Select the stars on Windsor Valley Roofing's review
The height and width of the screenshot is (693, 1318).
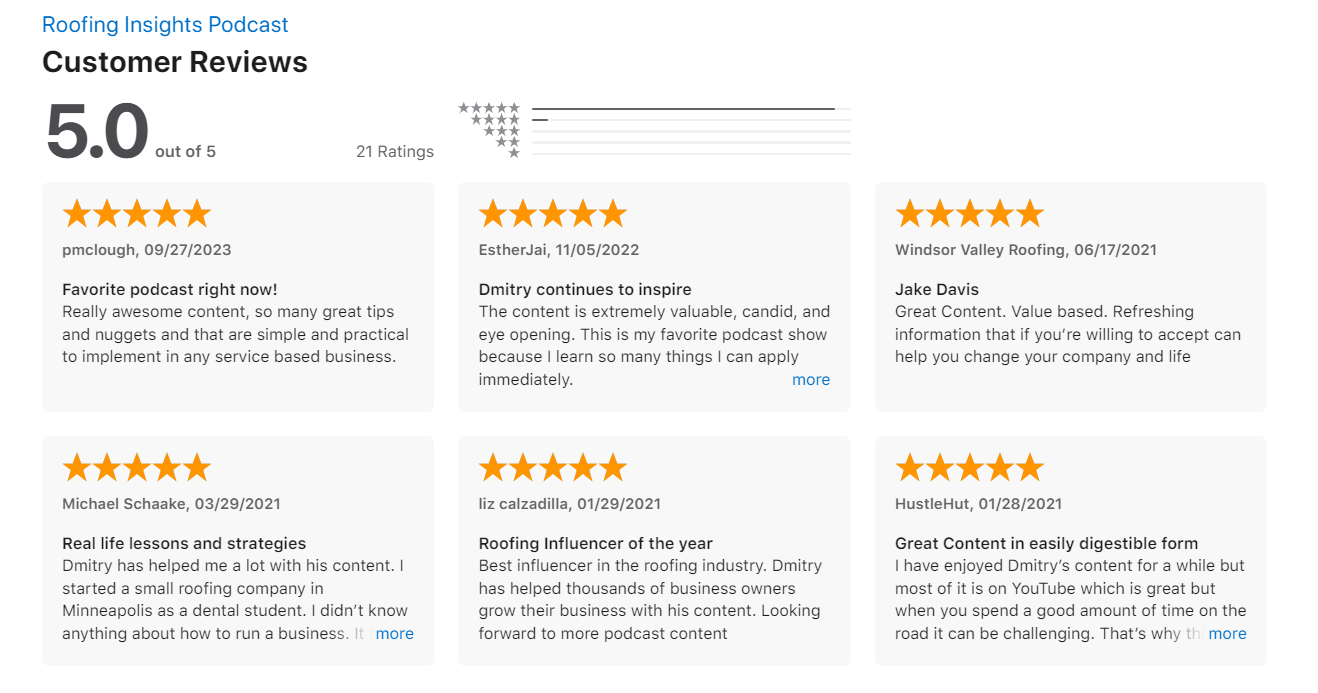[x=969, y=212]
